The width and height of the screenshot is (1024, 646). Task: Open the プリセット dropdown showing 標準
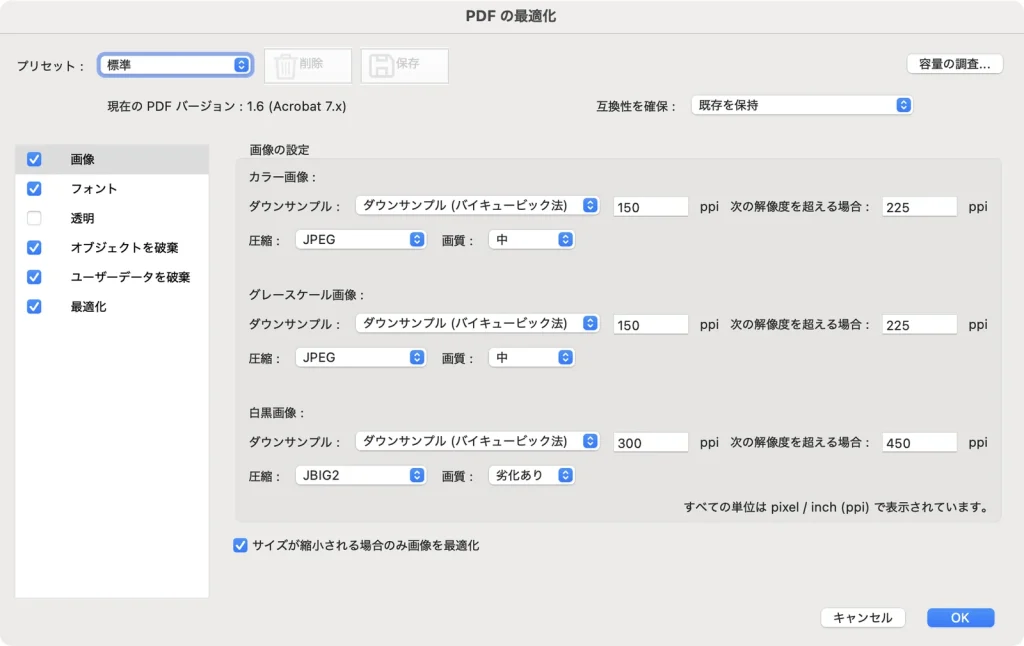click(176, 65)
